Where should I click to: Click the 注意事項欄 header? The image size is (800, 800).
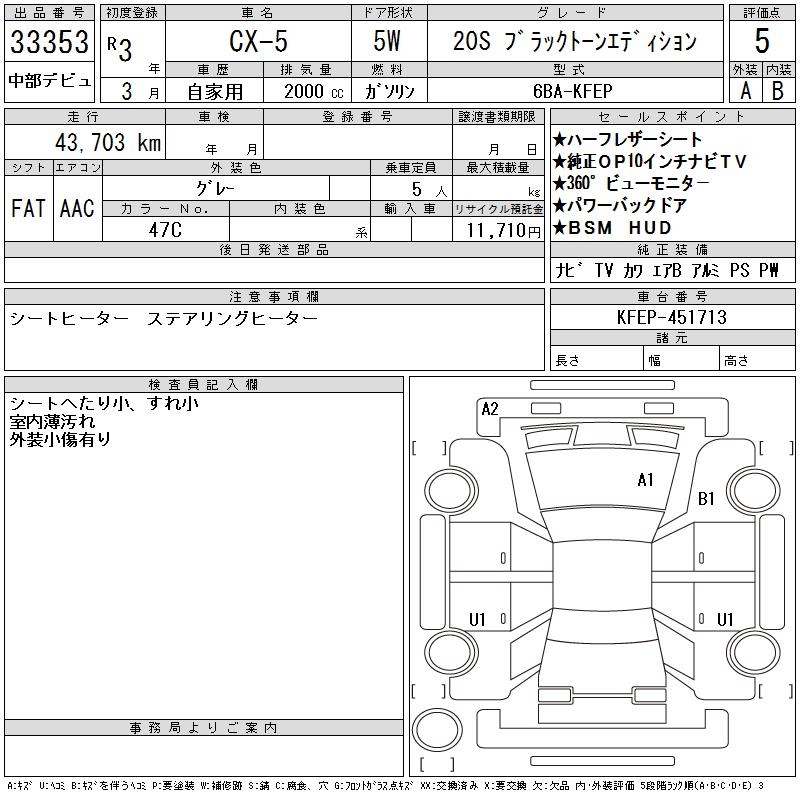[274, 296]
